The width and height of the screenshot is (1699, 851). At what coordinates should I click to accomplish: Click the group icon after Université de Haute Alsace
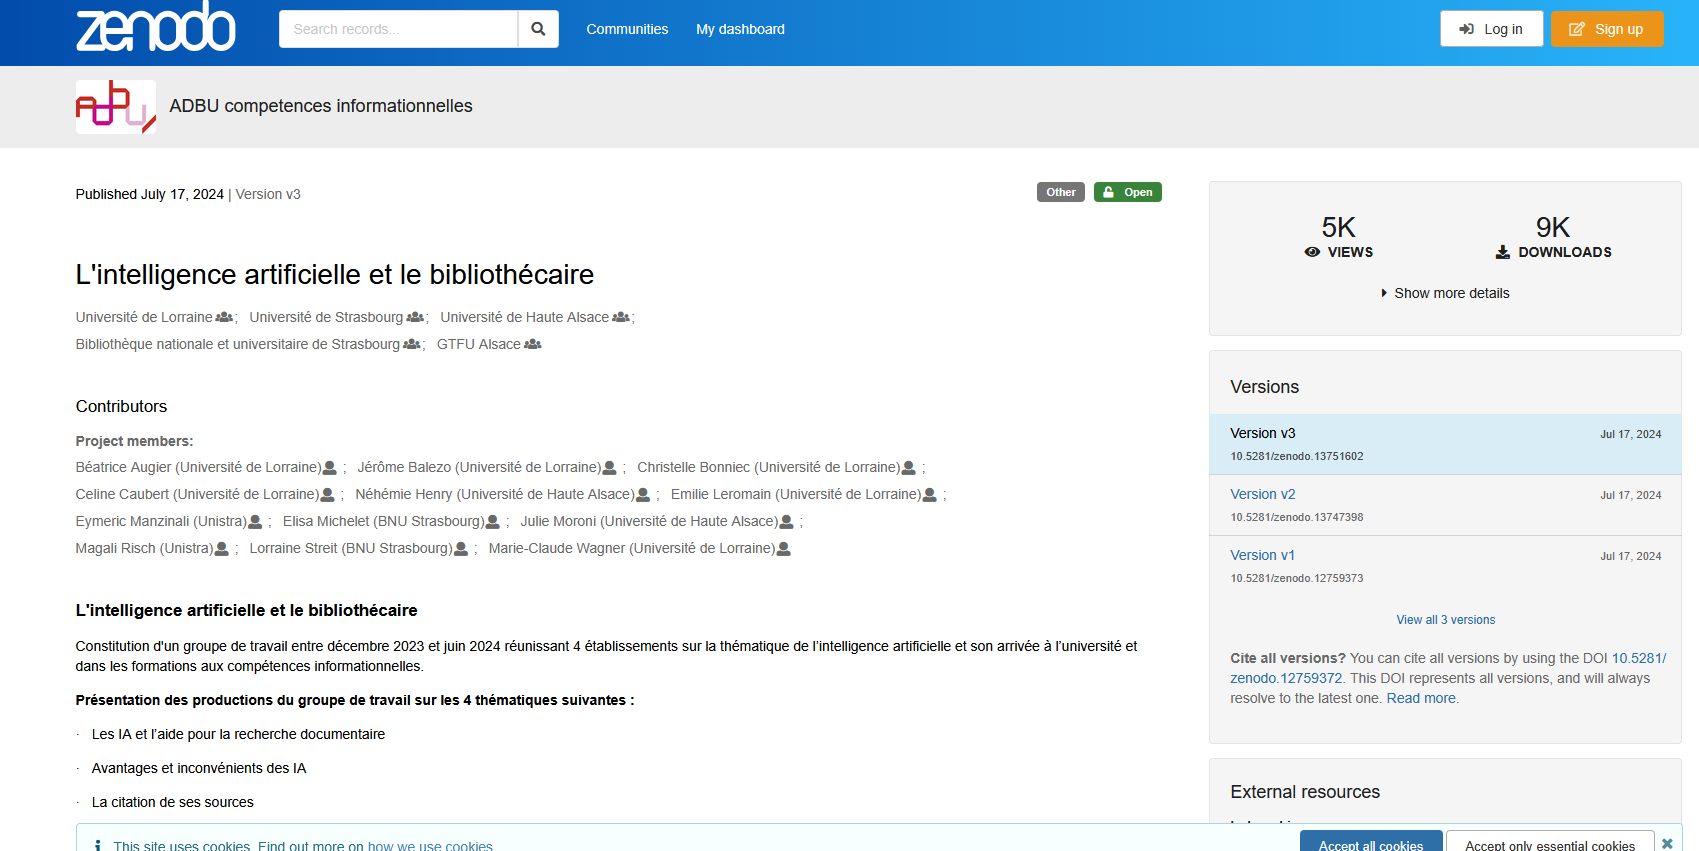[x=621, y=317]
